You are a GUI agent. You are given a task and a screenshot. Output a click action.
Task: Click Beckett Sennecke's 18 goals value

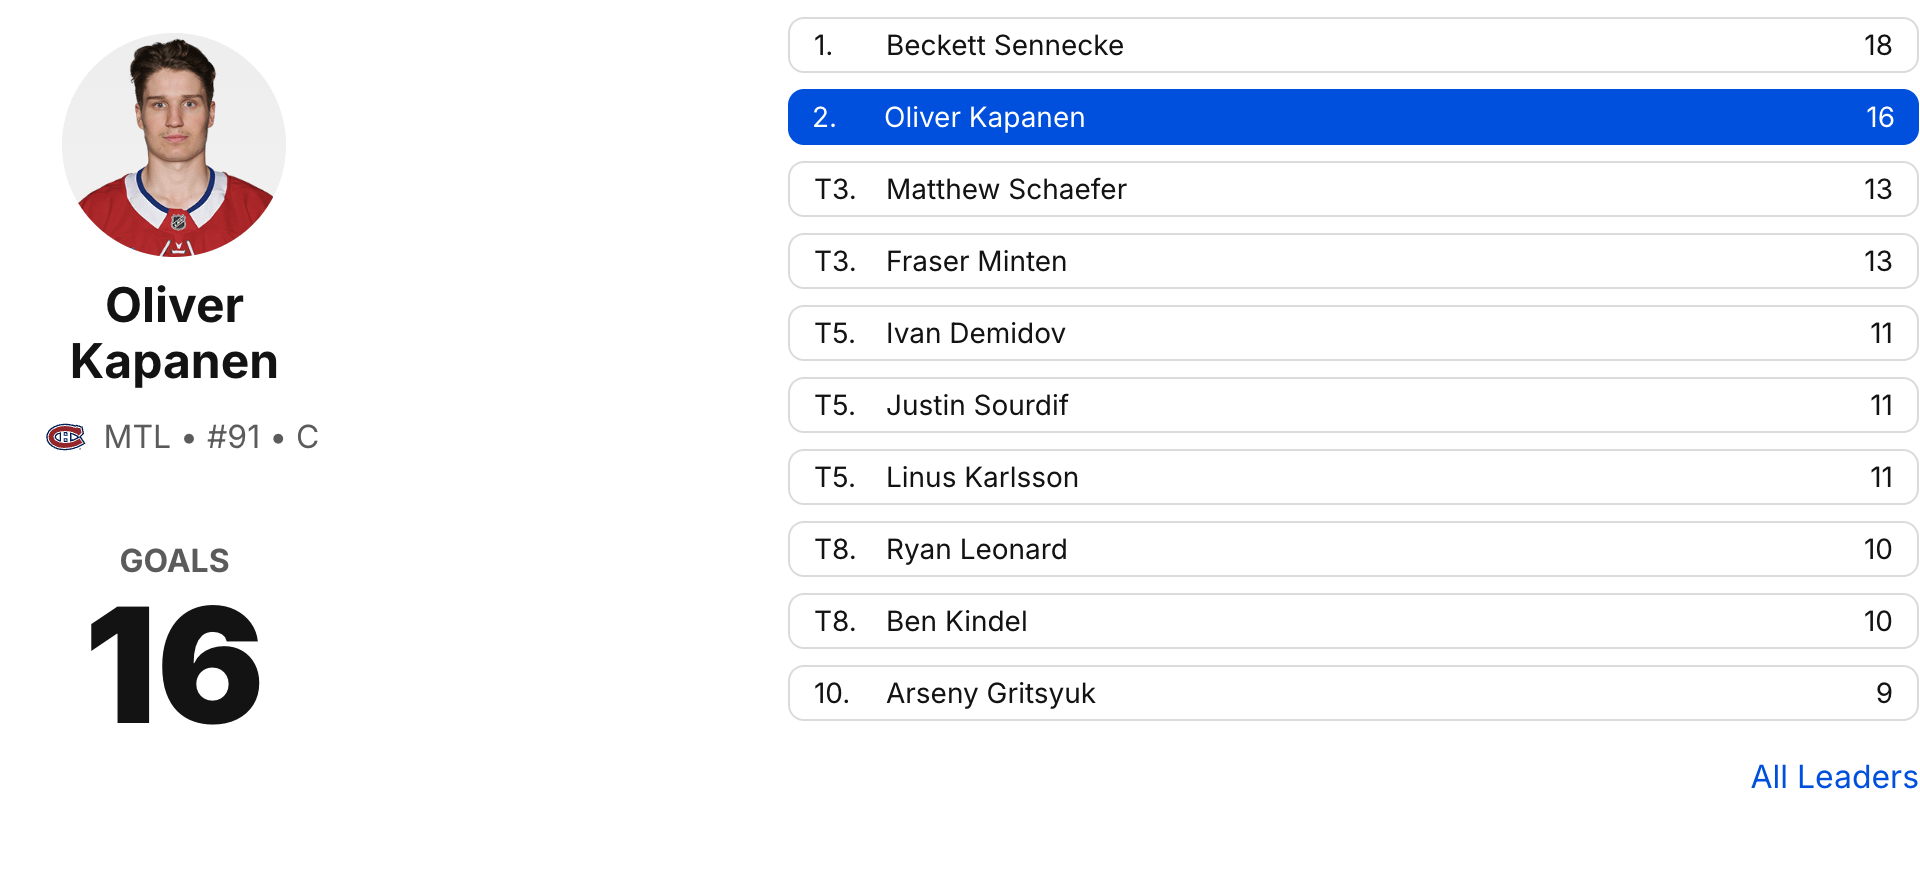tap(1877, 45)
